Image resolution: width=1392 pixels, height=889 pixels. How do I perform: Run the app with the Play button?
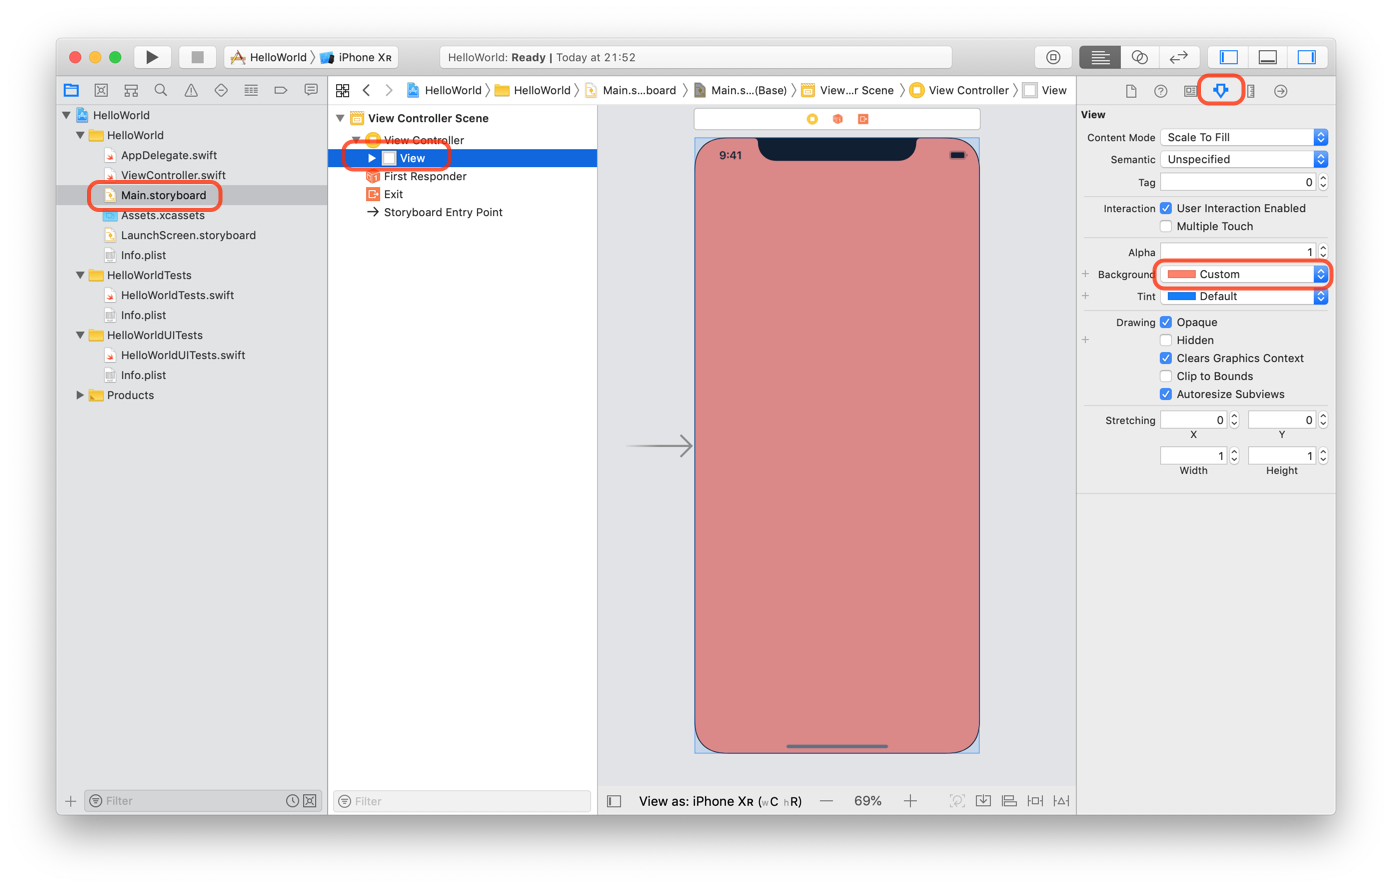152,57
